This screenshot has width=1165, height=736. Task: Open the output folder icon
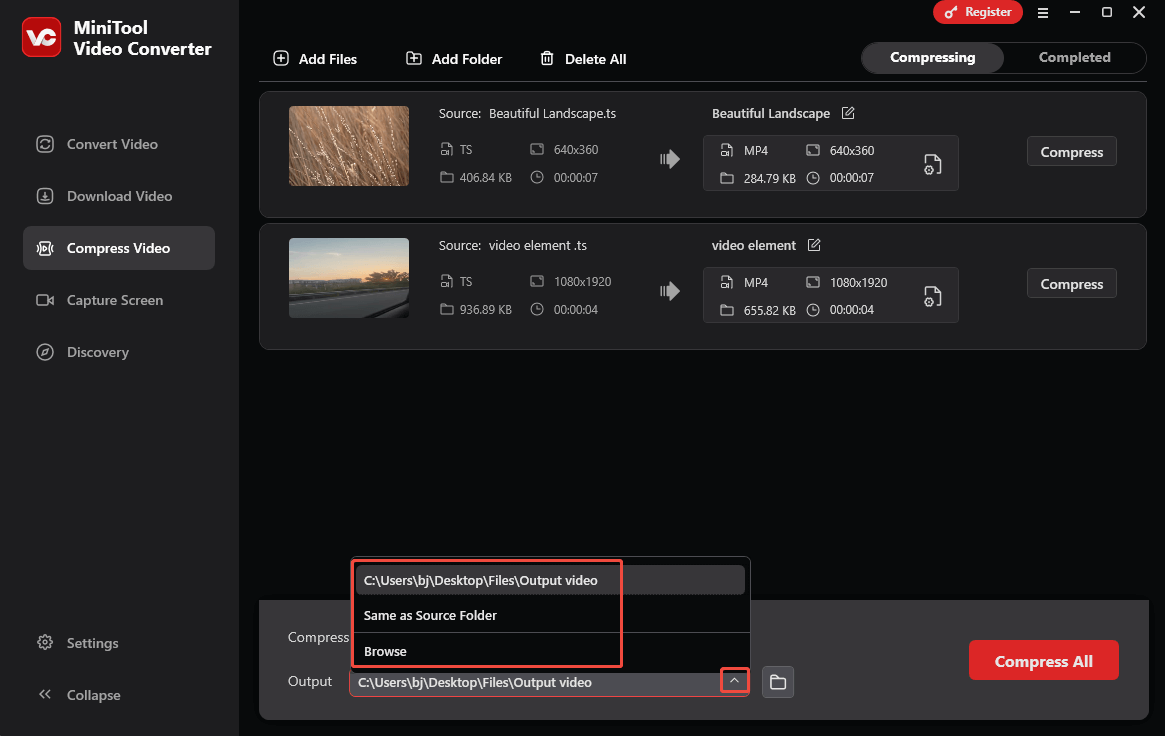click(778, 682)
